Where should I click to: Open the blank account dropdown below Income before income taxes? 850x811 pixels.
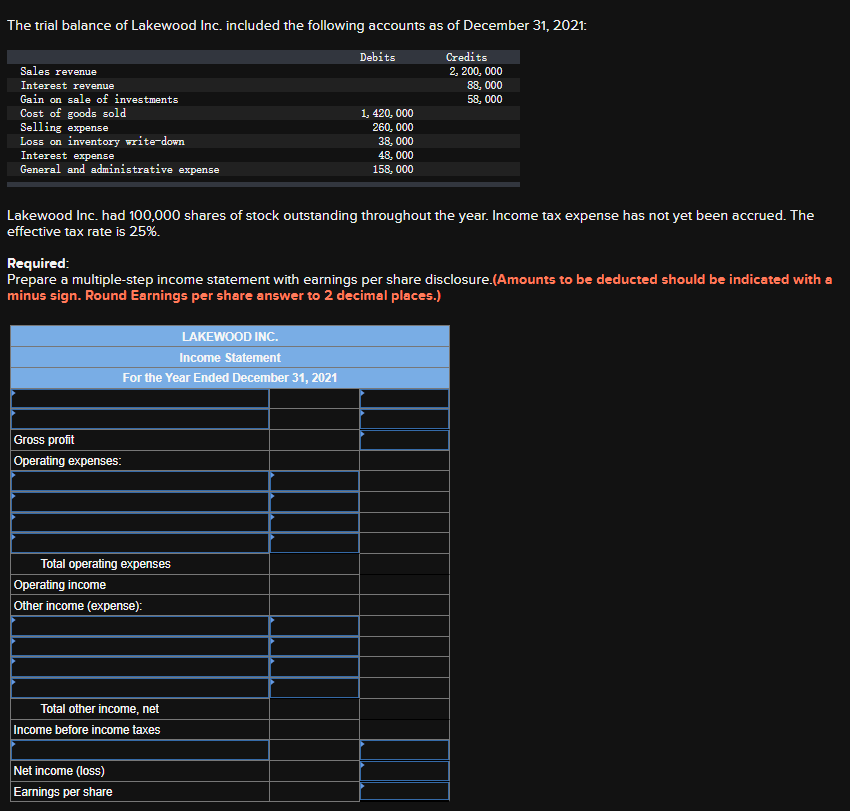coord(140,750)
